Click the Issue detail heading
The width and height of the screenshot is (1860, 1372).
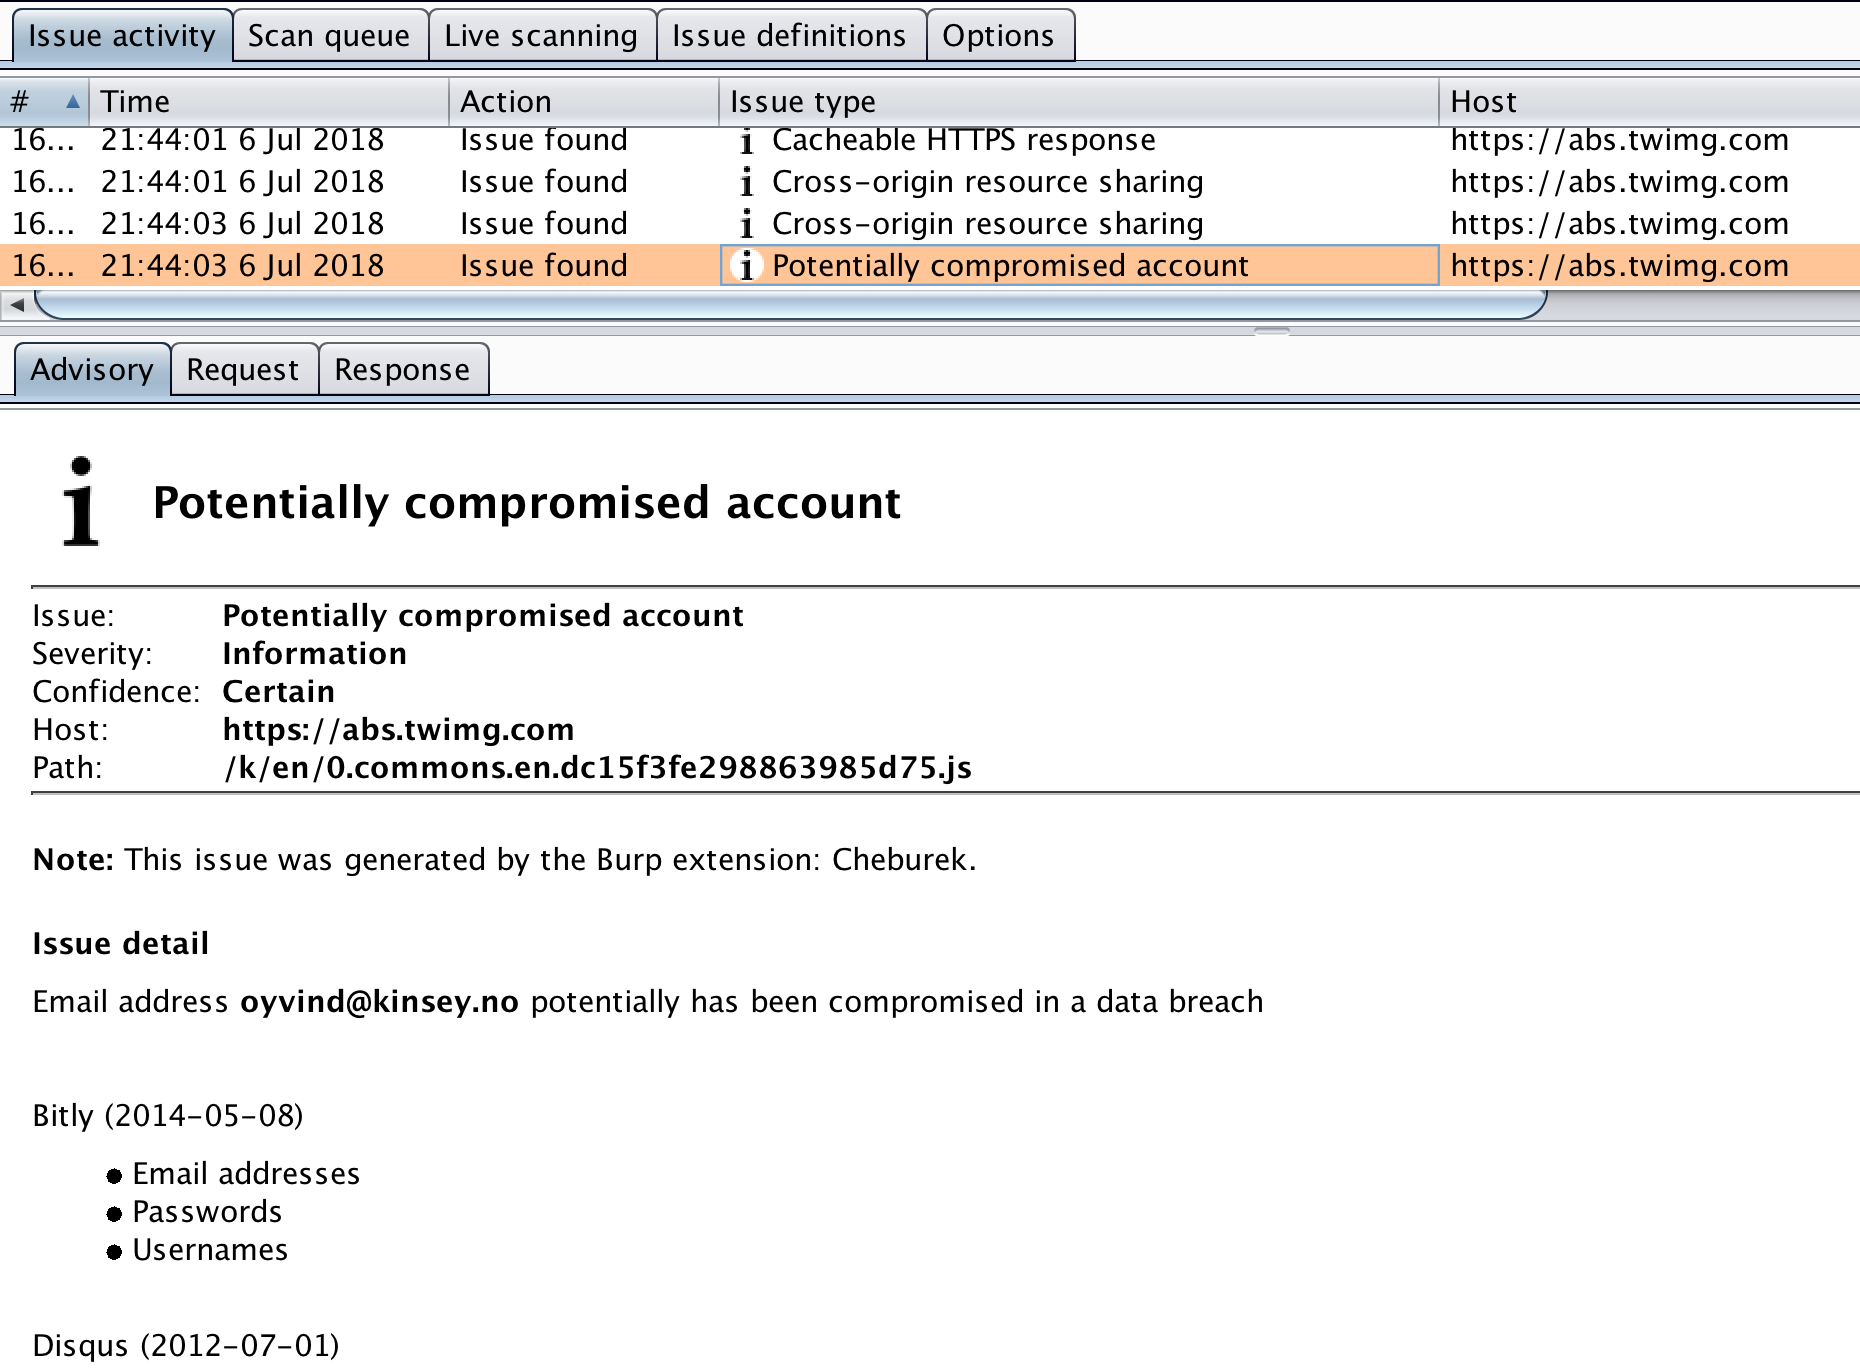[120, 944]
